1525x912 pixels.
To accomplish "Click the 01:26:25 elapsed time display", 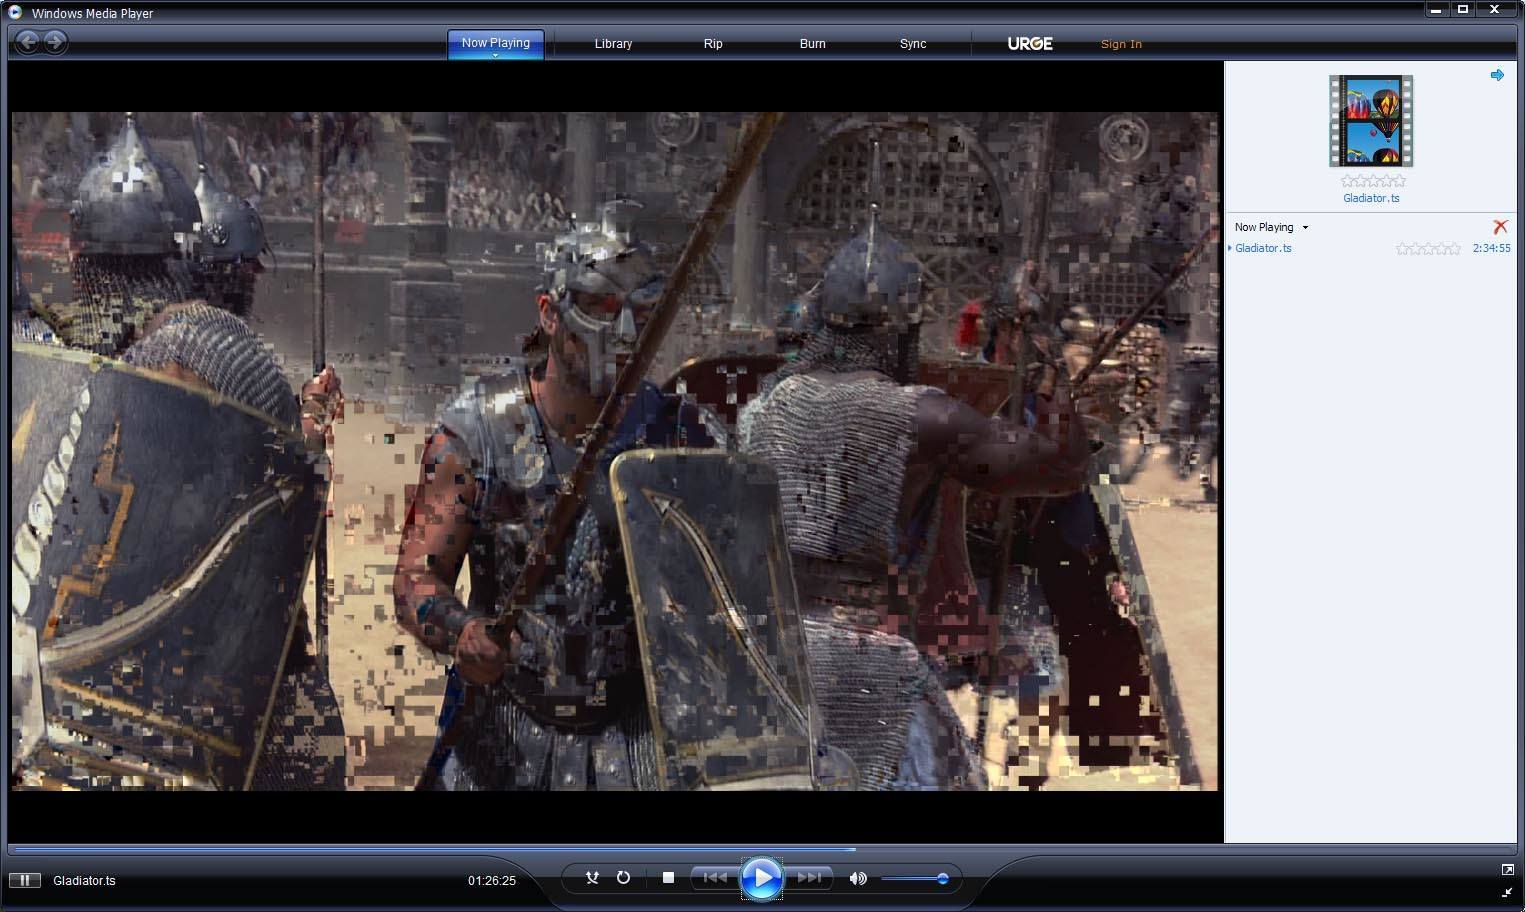I will pos(492,881).
